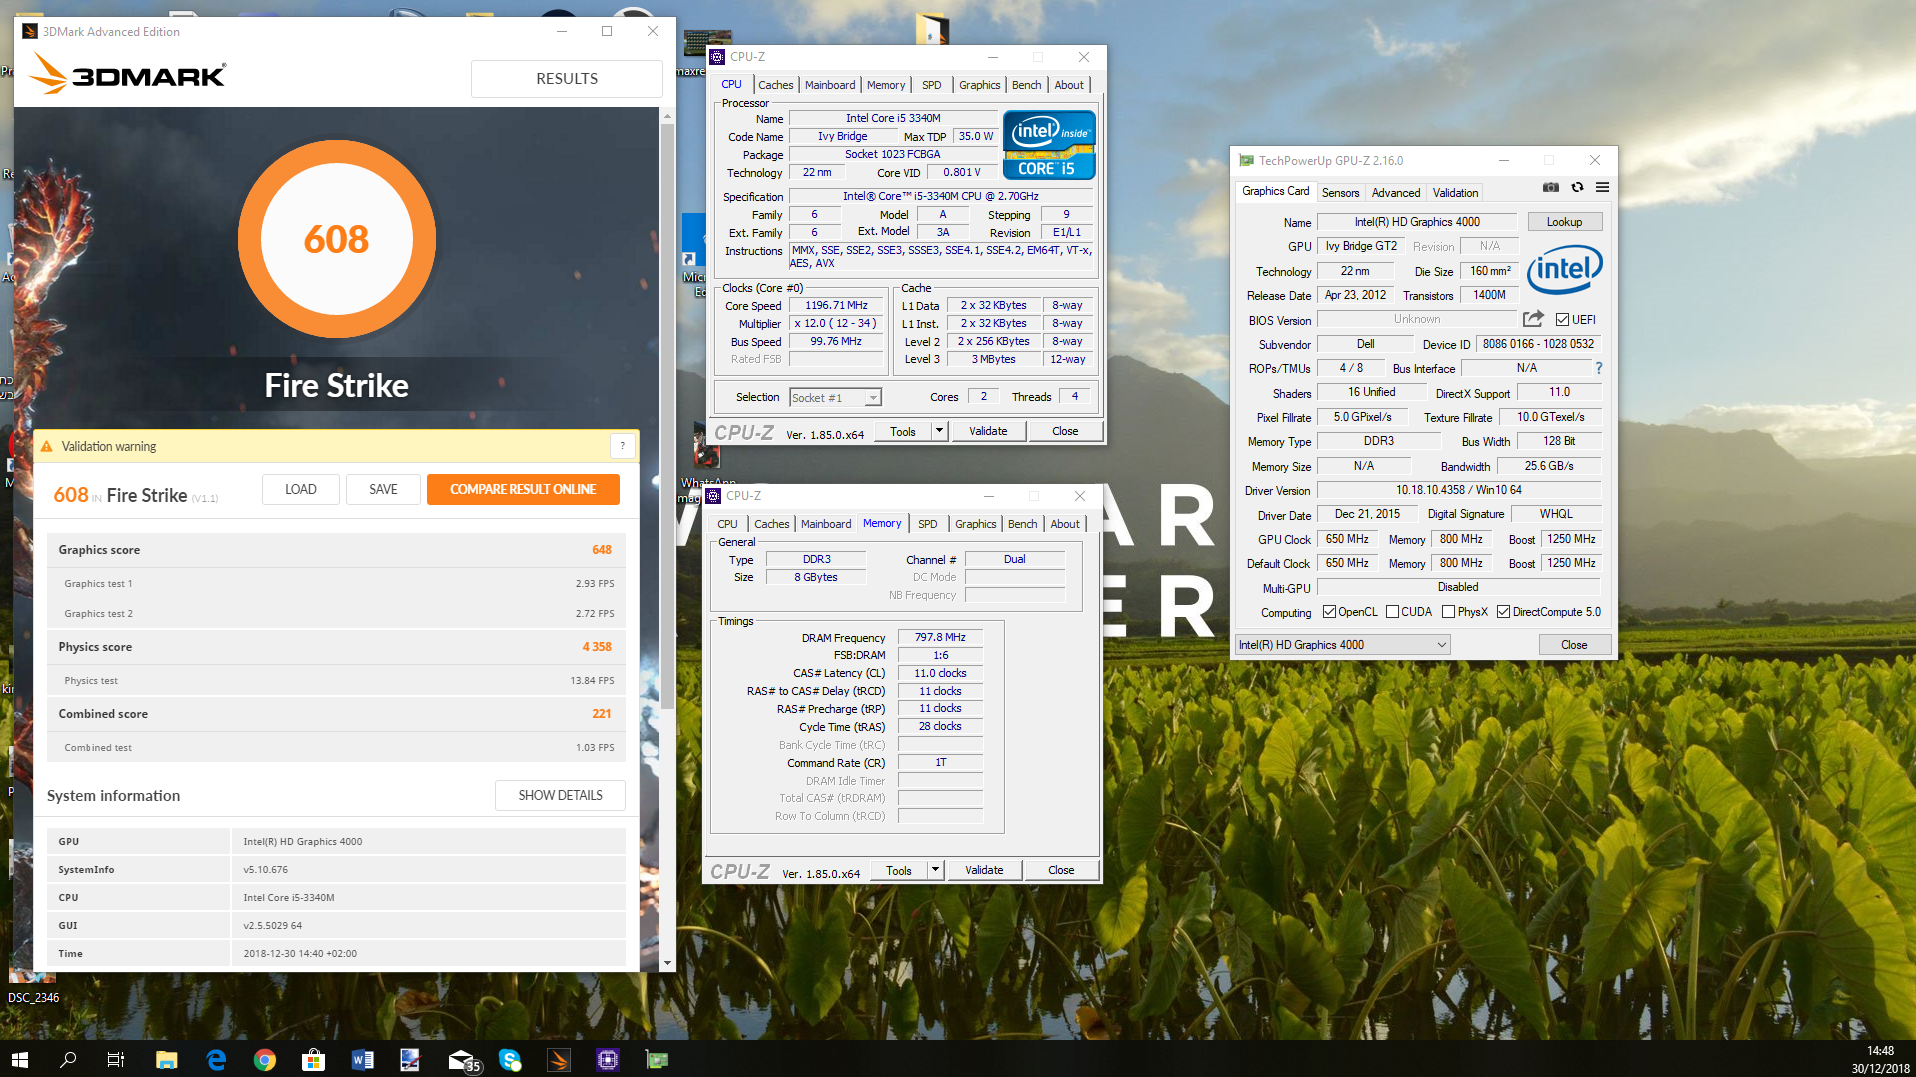
Task: Switch to Sensors tab in GPU-Z
Action: click(1340, 193)
